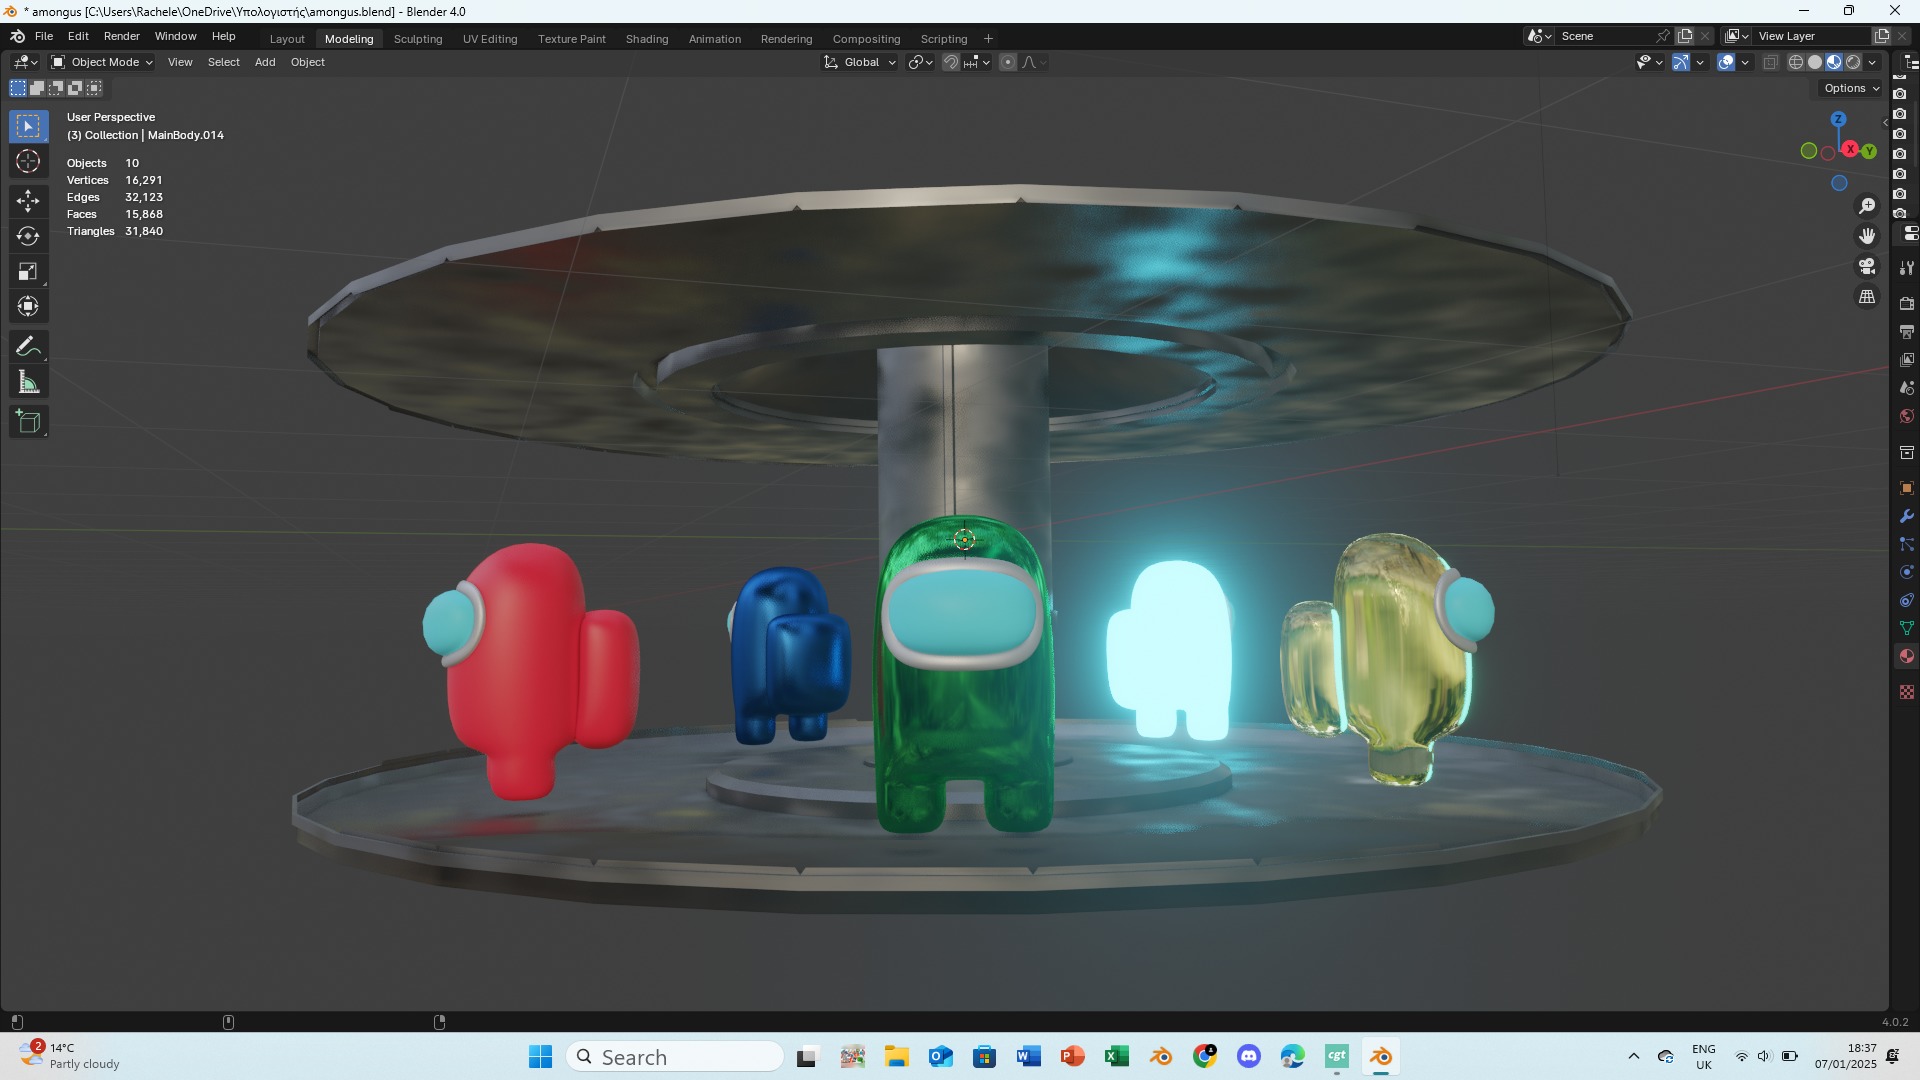This screenshot has height=1080, width=1920.
Task: Switch to Rendered viewport shading
Action: [x=1853, y=62]
